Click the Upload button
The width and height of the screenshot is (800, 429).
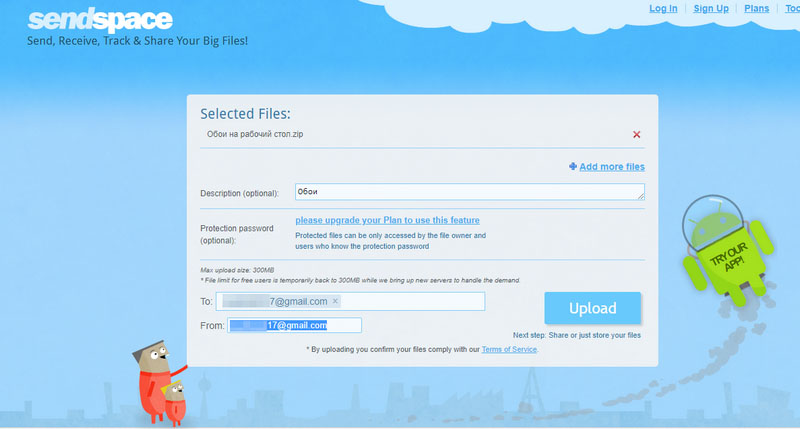(592, 308)
